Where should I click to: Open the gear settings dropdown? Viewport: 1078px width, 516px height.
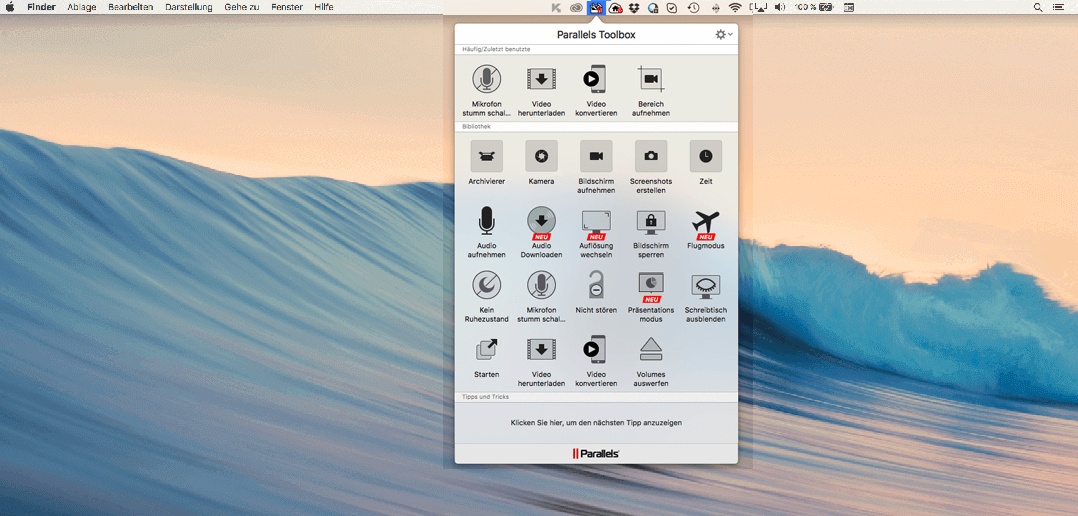pyautogui.click(x=723, y=35)
